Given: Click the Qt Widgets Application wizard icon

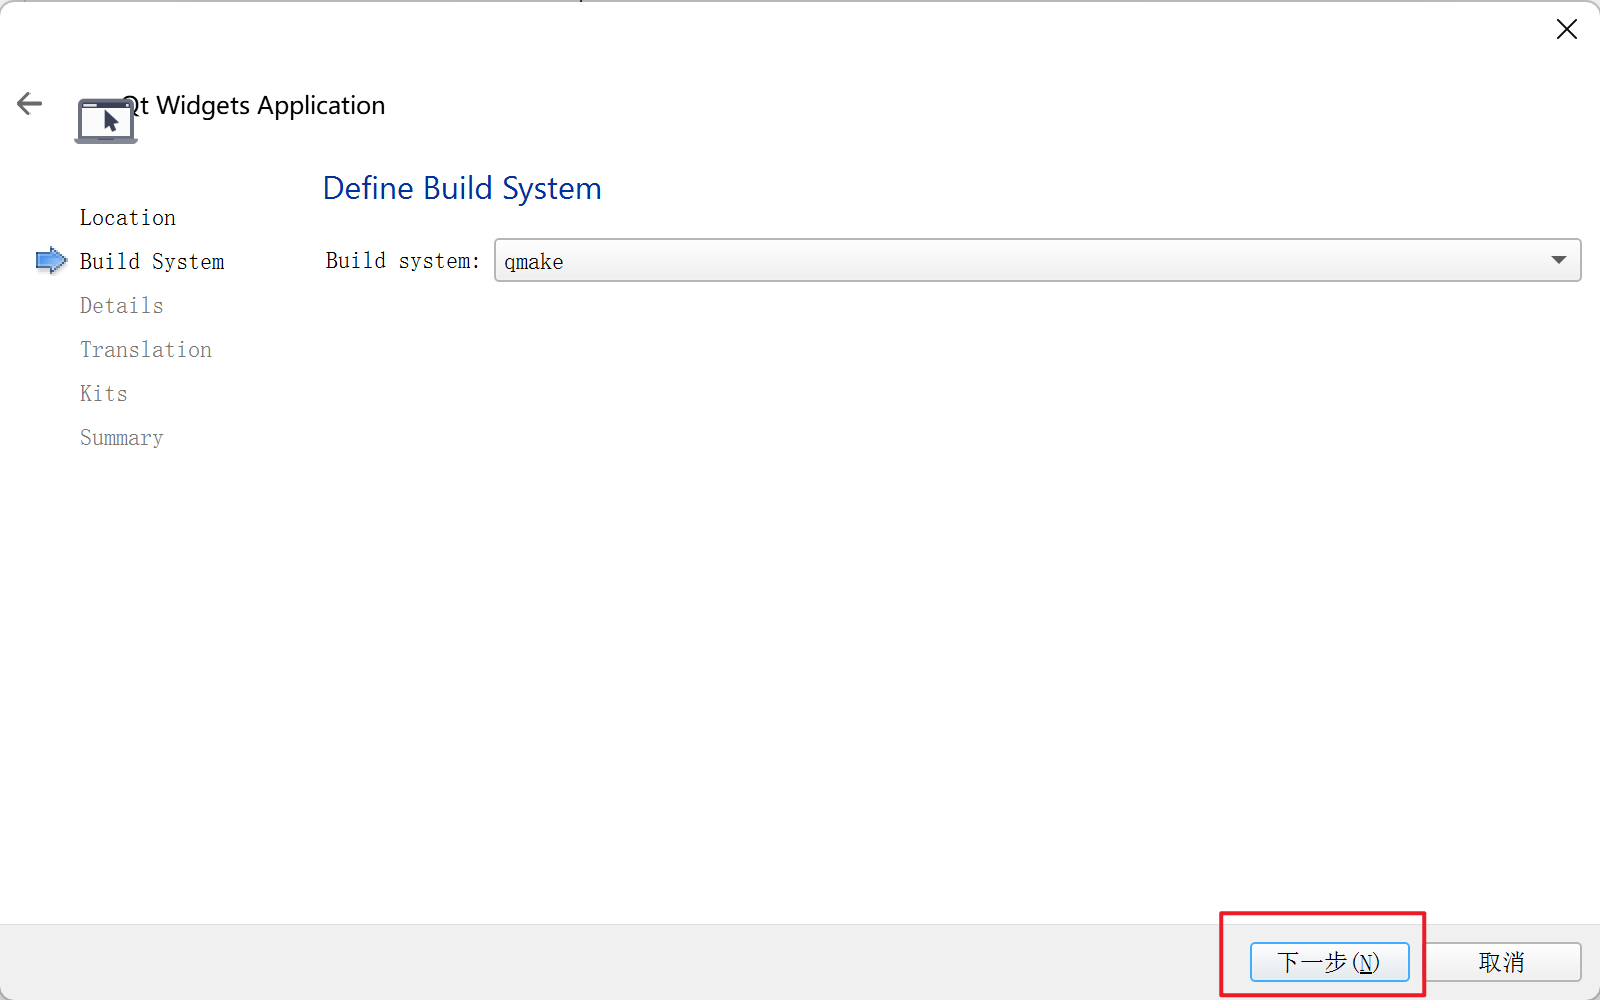Looking at the screenshot, I should tap(106, 121).
